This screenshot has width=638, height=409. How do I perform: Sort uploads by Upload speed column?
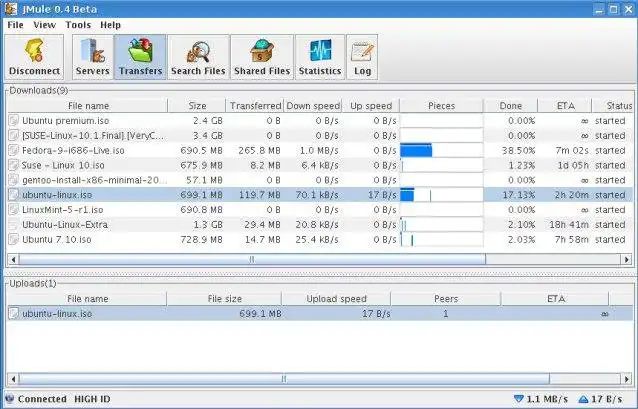[336, 299]
